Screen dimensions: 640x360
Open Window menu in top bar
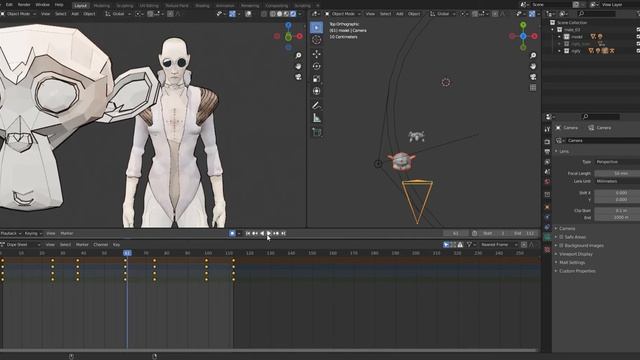coord(42,4)
